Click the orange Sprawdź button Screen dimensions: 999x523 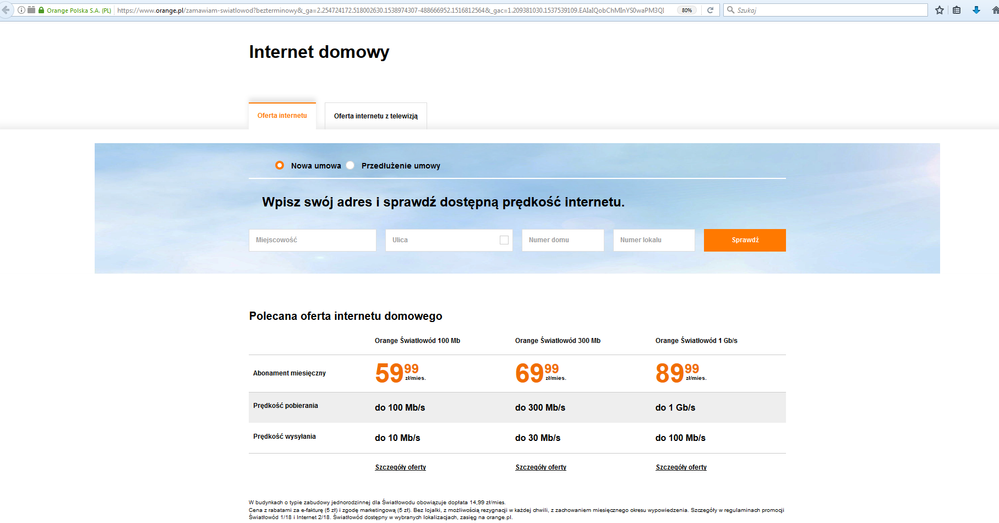[x=745, y=240]
